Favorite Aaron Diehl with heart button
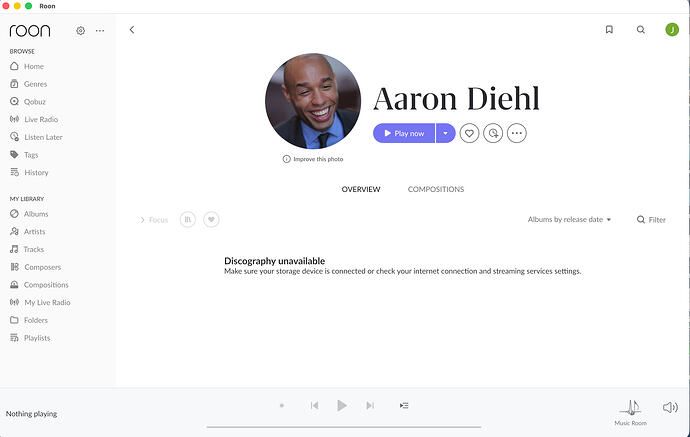The image size is (690, 437). [x=469, y=133]
